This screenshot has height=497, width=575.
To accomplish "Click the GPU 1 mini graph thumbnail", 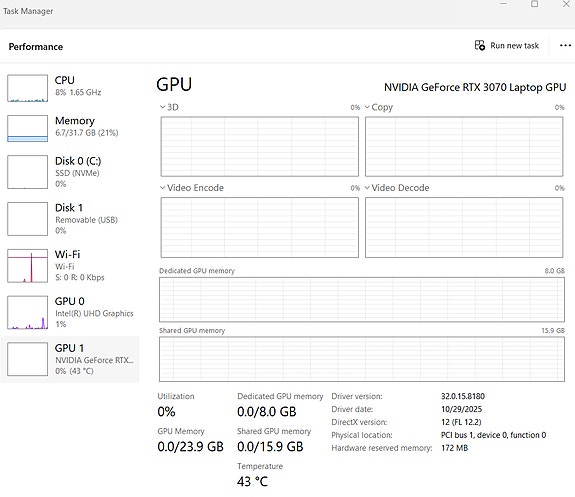I will coord(28,359).
